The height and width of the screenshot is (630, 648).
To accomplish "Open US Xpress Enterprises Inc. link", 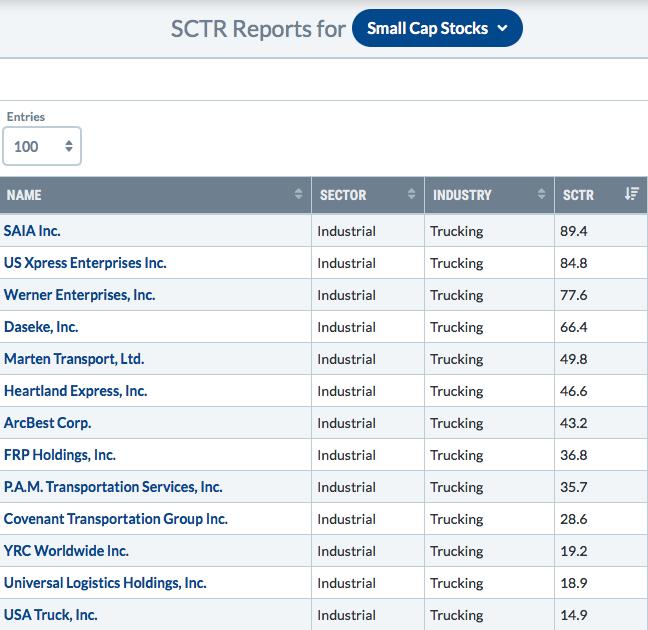I will click(85, 262).
